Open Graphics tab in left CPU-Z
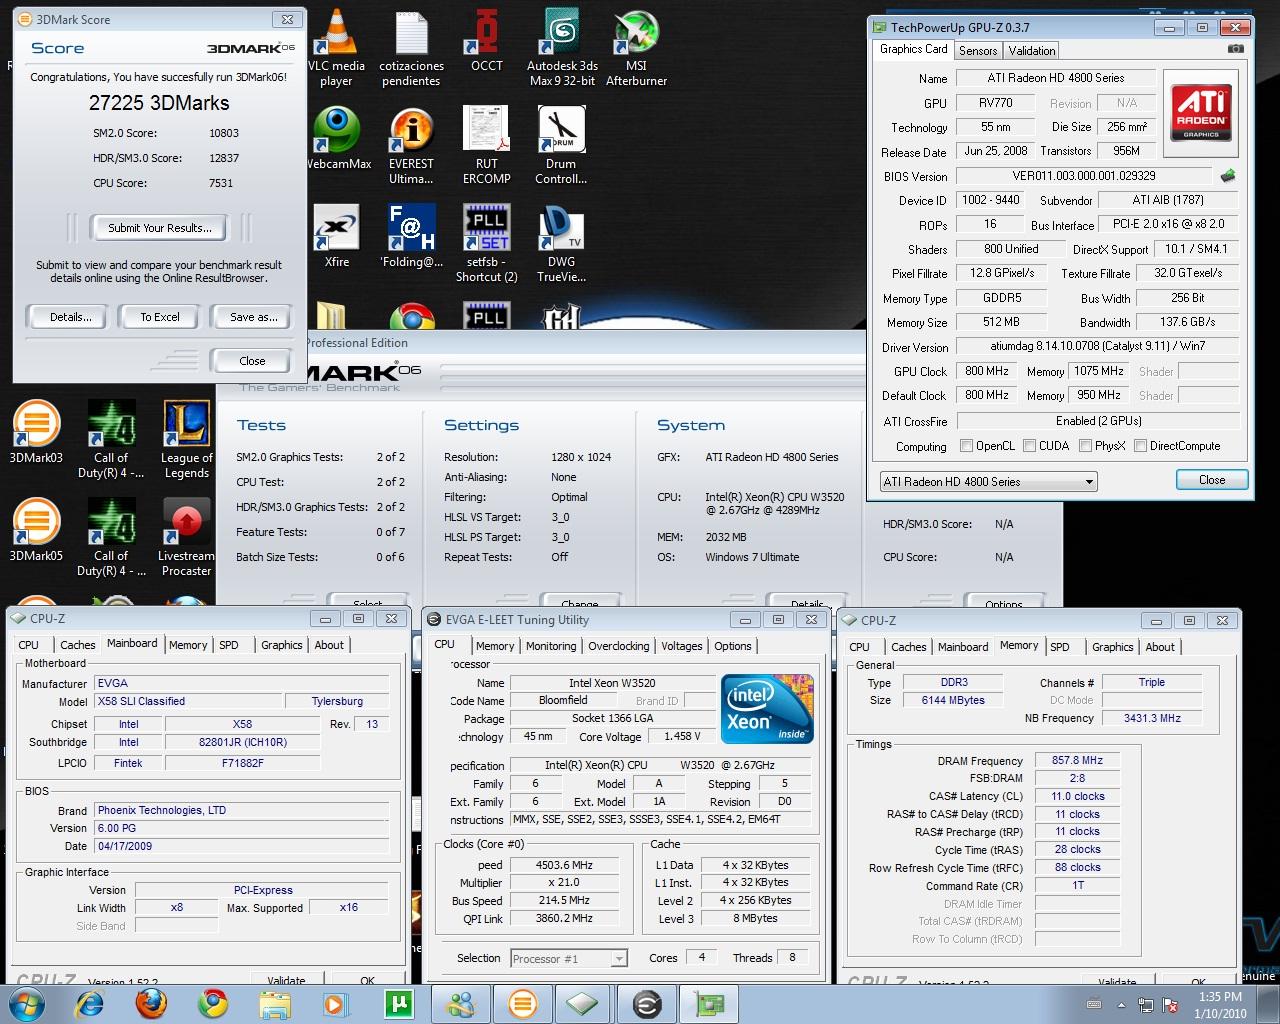The image size is (1280, 1024). point(281,645)
